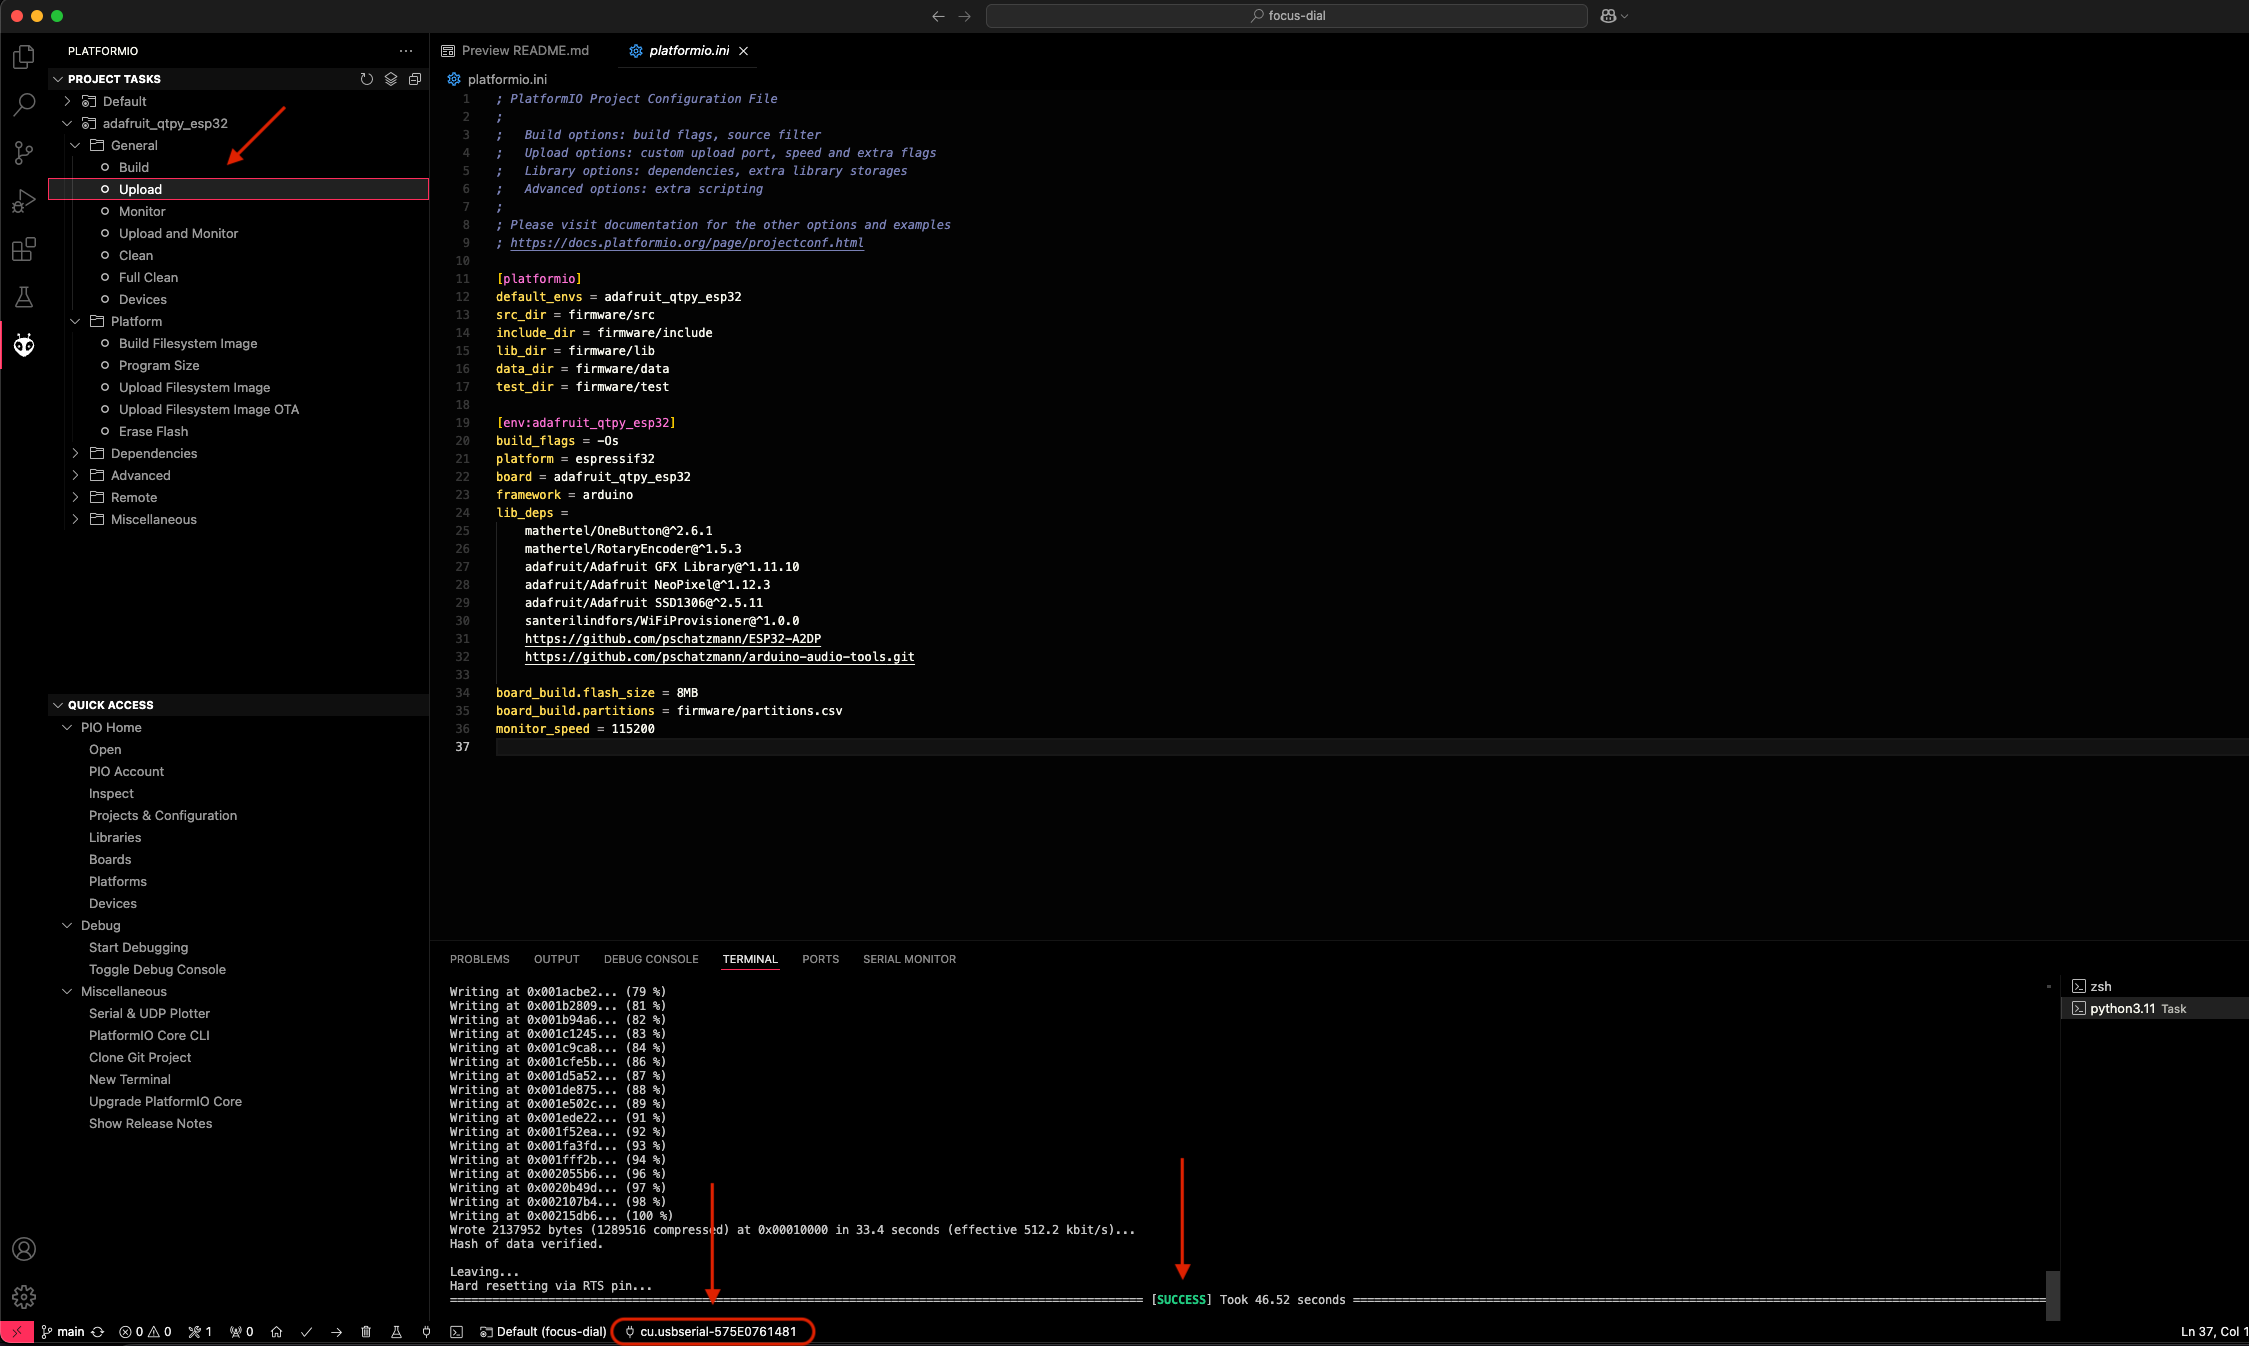The width and height of the screenshot is (2249, 1346).
Task: Collapse the PIO Home group
Action: pyautogui.click(x=67, y=727)
